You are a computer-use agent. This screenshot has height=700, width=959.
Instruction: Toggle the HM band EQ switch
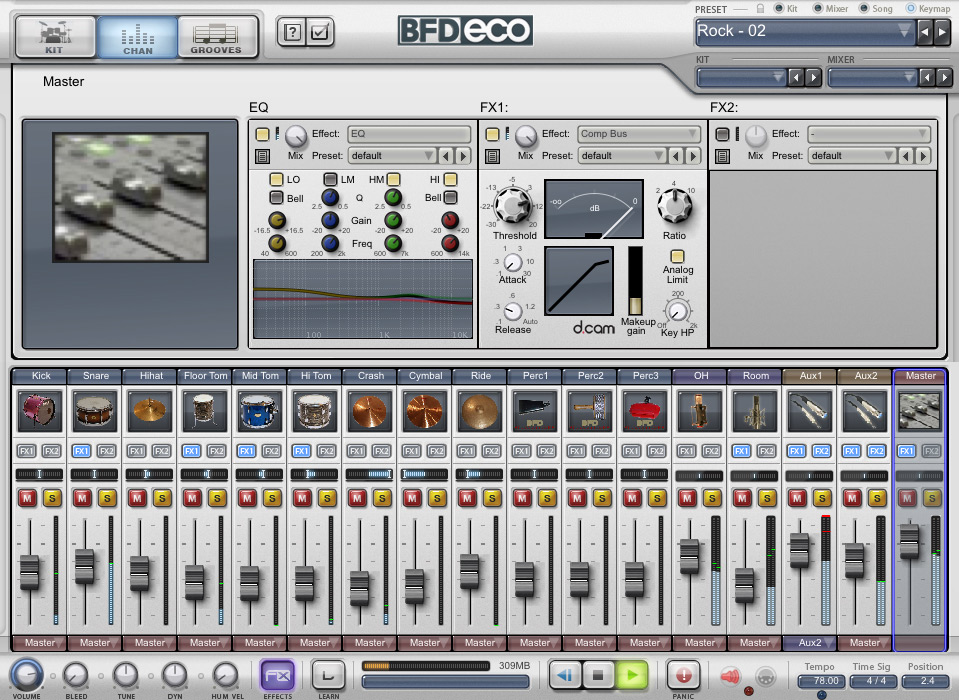pos(393,179)
